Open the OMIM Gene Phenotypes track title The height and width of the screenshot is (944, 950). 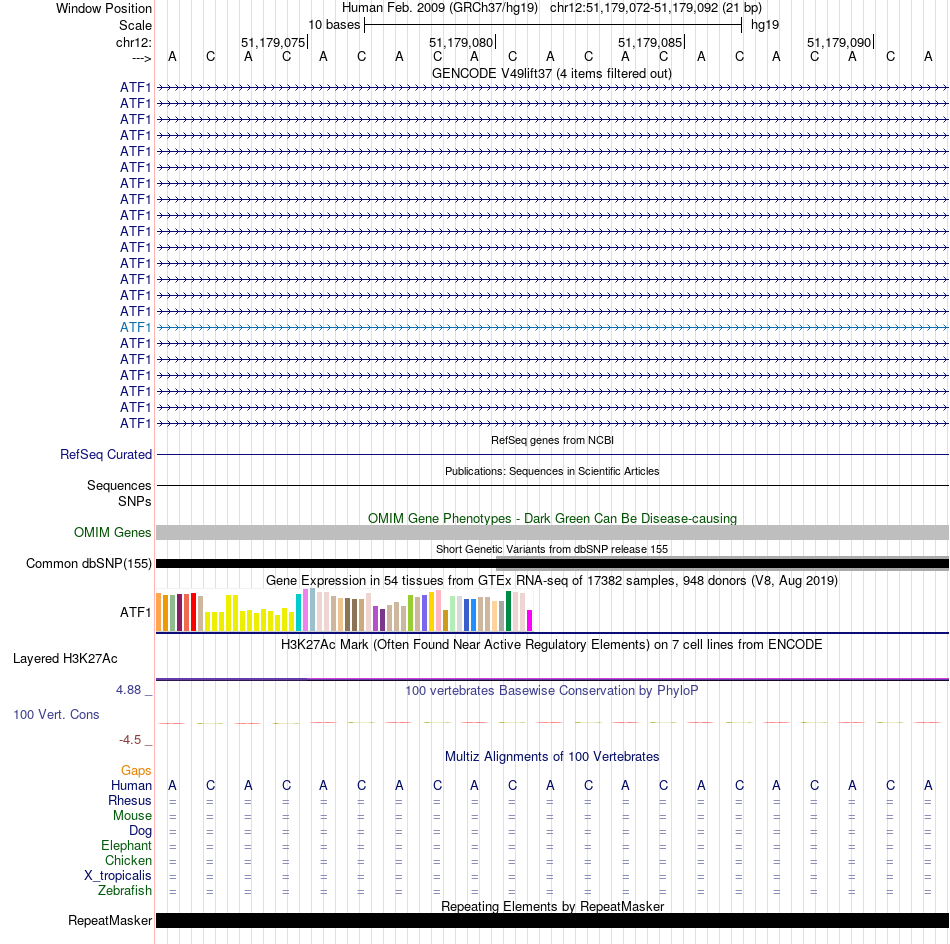tap(552, 519)
